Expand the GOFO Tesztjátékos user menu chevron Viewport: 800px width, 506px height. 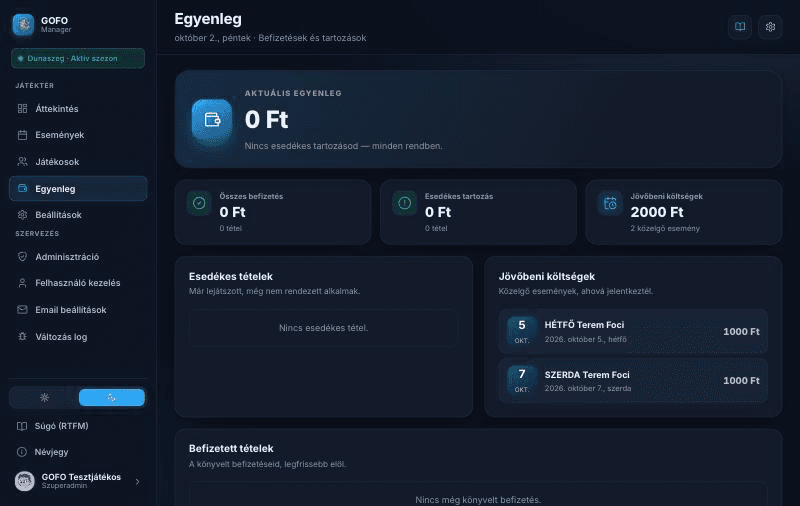point(137,482)
